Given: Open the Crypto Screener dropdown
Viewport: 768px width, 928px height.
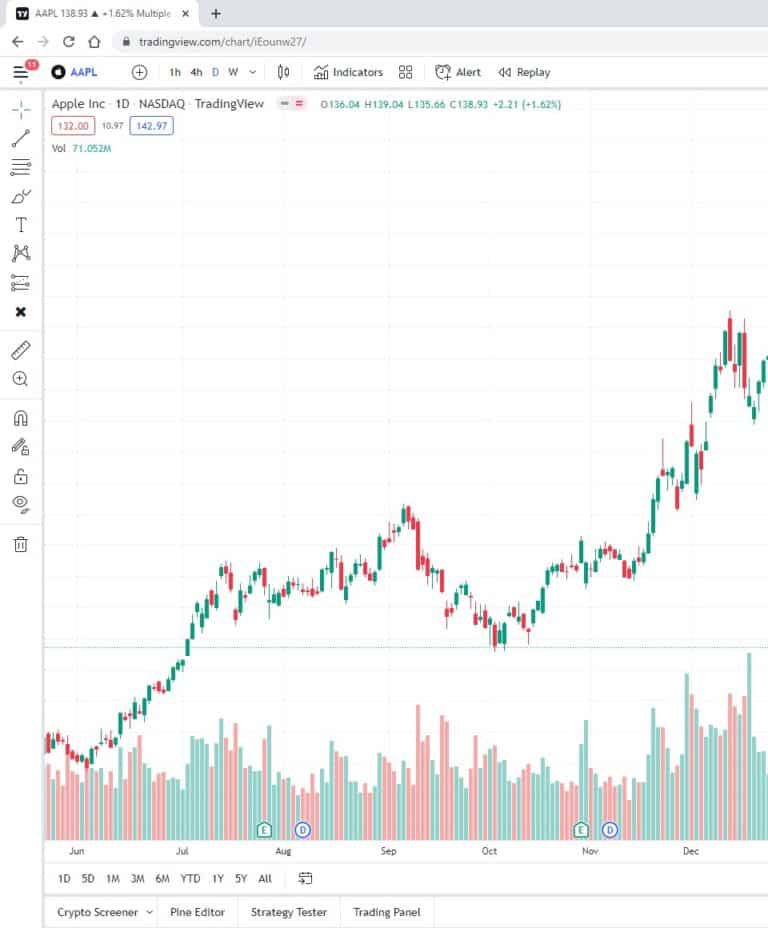Looking at the screenshot, I should [103, 912].
